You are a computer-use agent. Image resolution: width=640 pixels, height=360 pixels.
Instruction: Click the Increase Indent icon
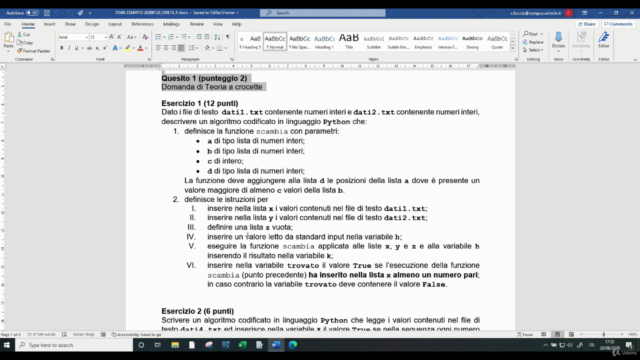pyautogui.click(x=207, y=37)
